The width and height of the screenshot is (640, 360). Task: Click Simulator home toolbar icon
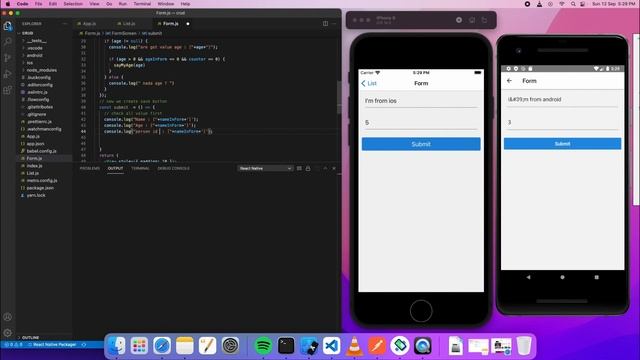pos(459,20)
